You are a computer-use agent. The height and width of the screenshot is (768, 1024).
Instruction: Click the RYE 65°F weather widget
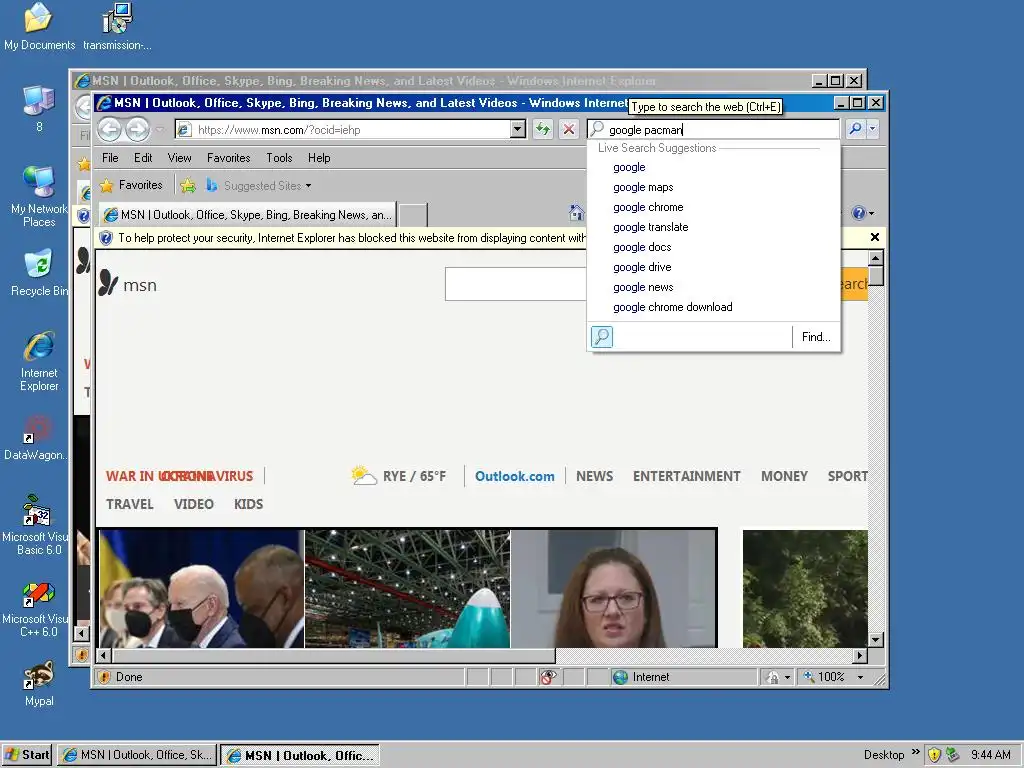[x=398, y=475]
